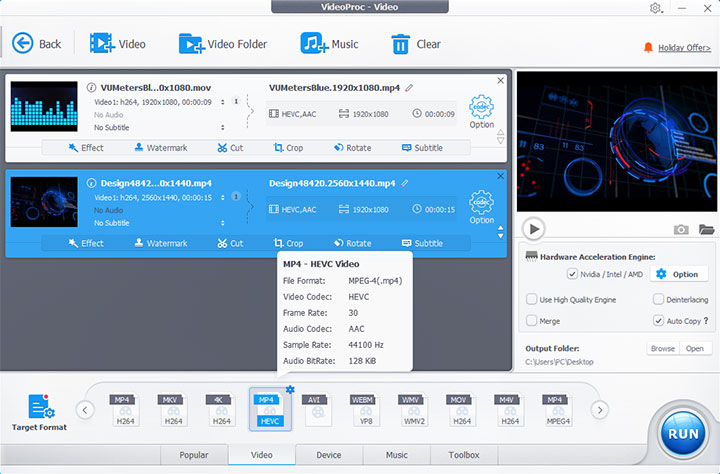The height and width of the screenshot is (474, 720).
Task: Show more formats with right arrow
Action: coord(600,410)
